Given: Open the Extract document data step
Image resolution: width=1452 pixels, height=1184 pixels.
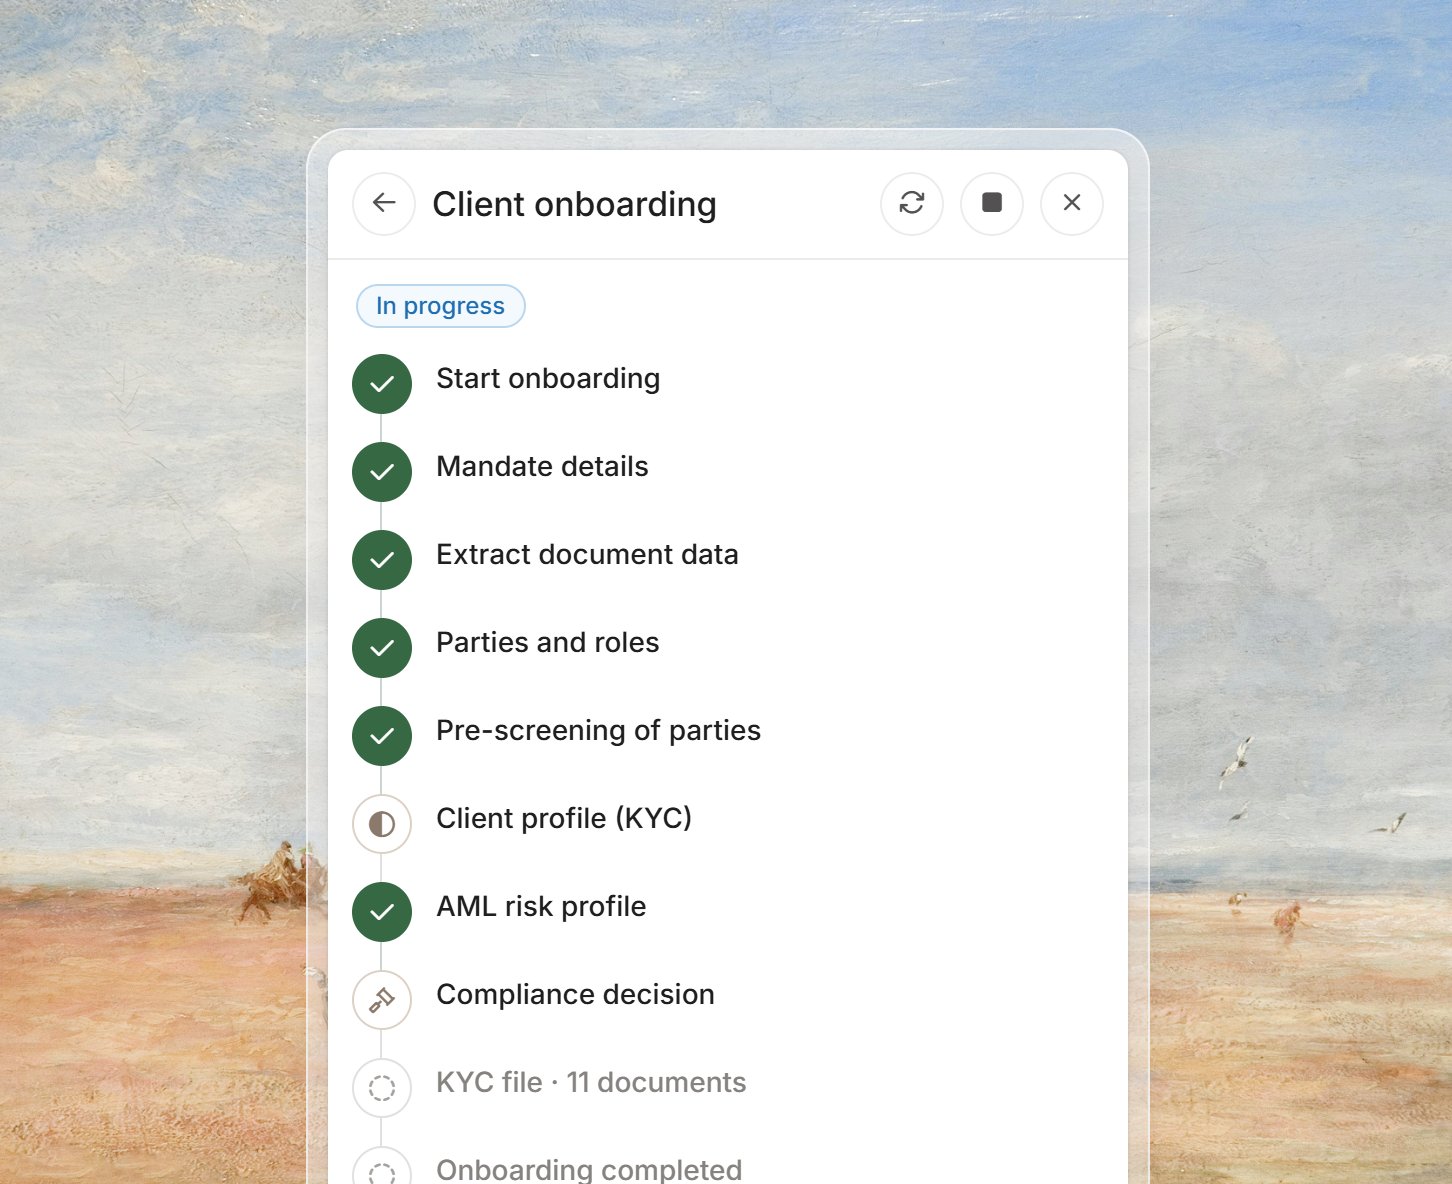Looking at the screenshot, I should tap(587, 555).
